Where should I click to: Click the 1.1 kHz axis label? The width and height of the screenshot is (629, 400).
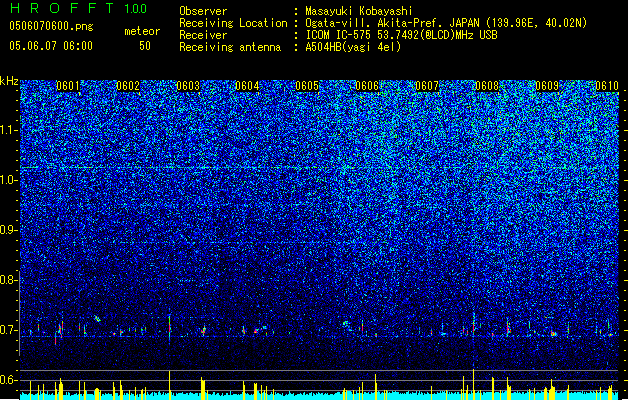click(9, 130)
